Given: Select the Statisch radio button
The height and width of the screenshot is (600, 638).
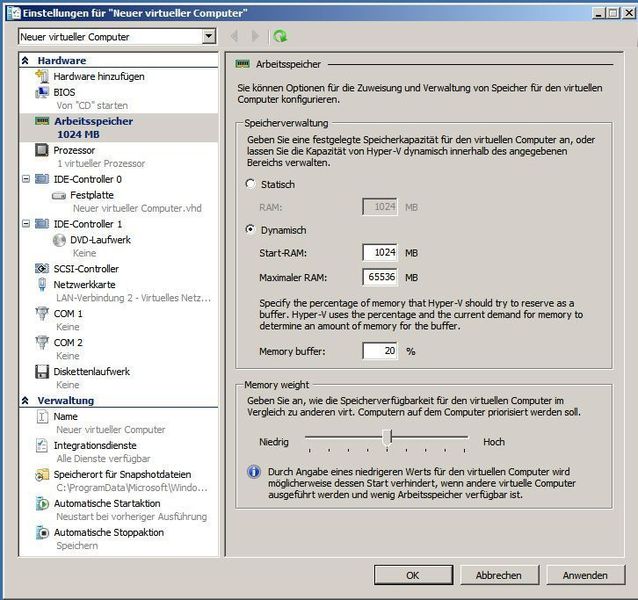Looking at the screenshot, I should pos(250,184).
